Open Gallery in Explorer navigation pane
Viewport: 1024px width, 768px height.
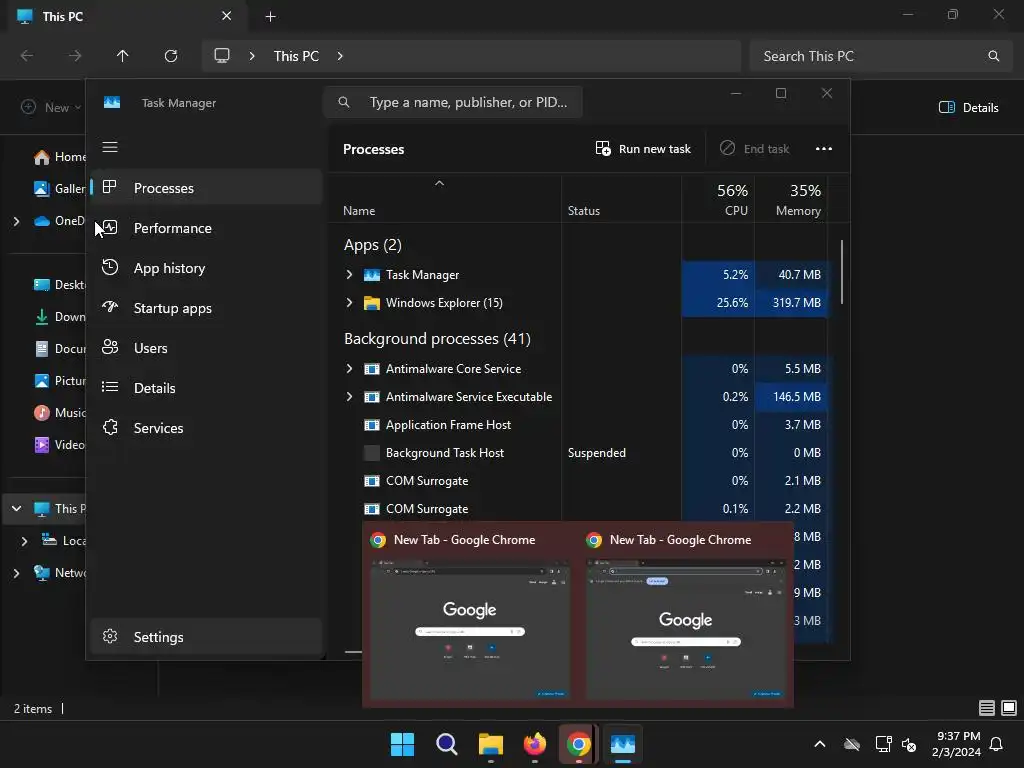[59, 189]
